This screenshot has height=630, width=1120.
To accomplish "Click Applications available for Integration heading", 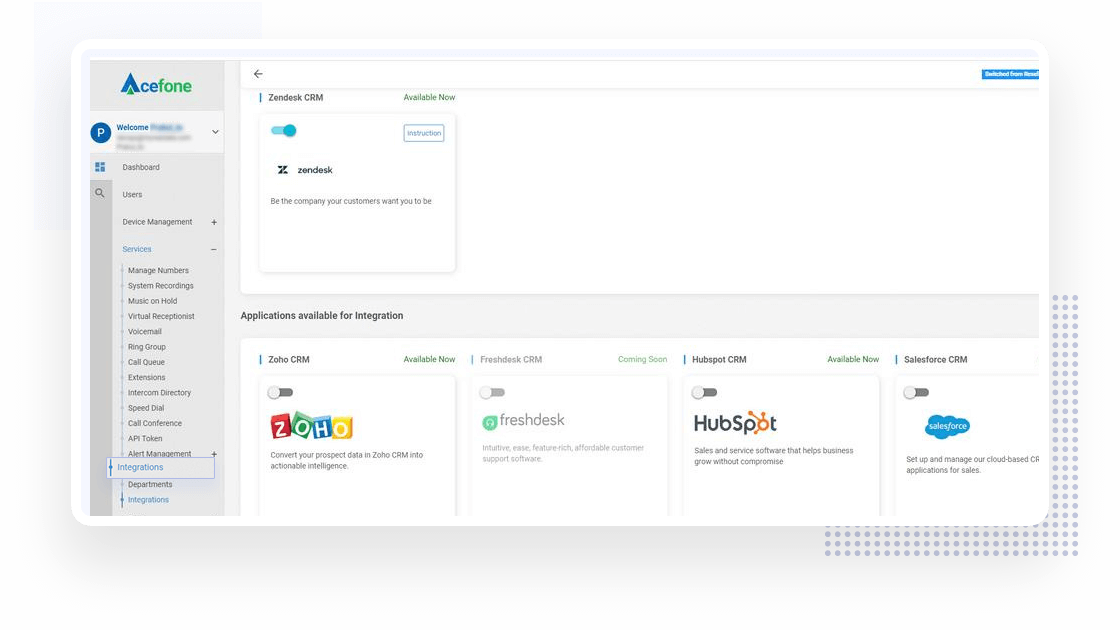I will pos(321,316).
